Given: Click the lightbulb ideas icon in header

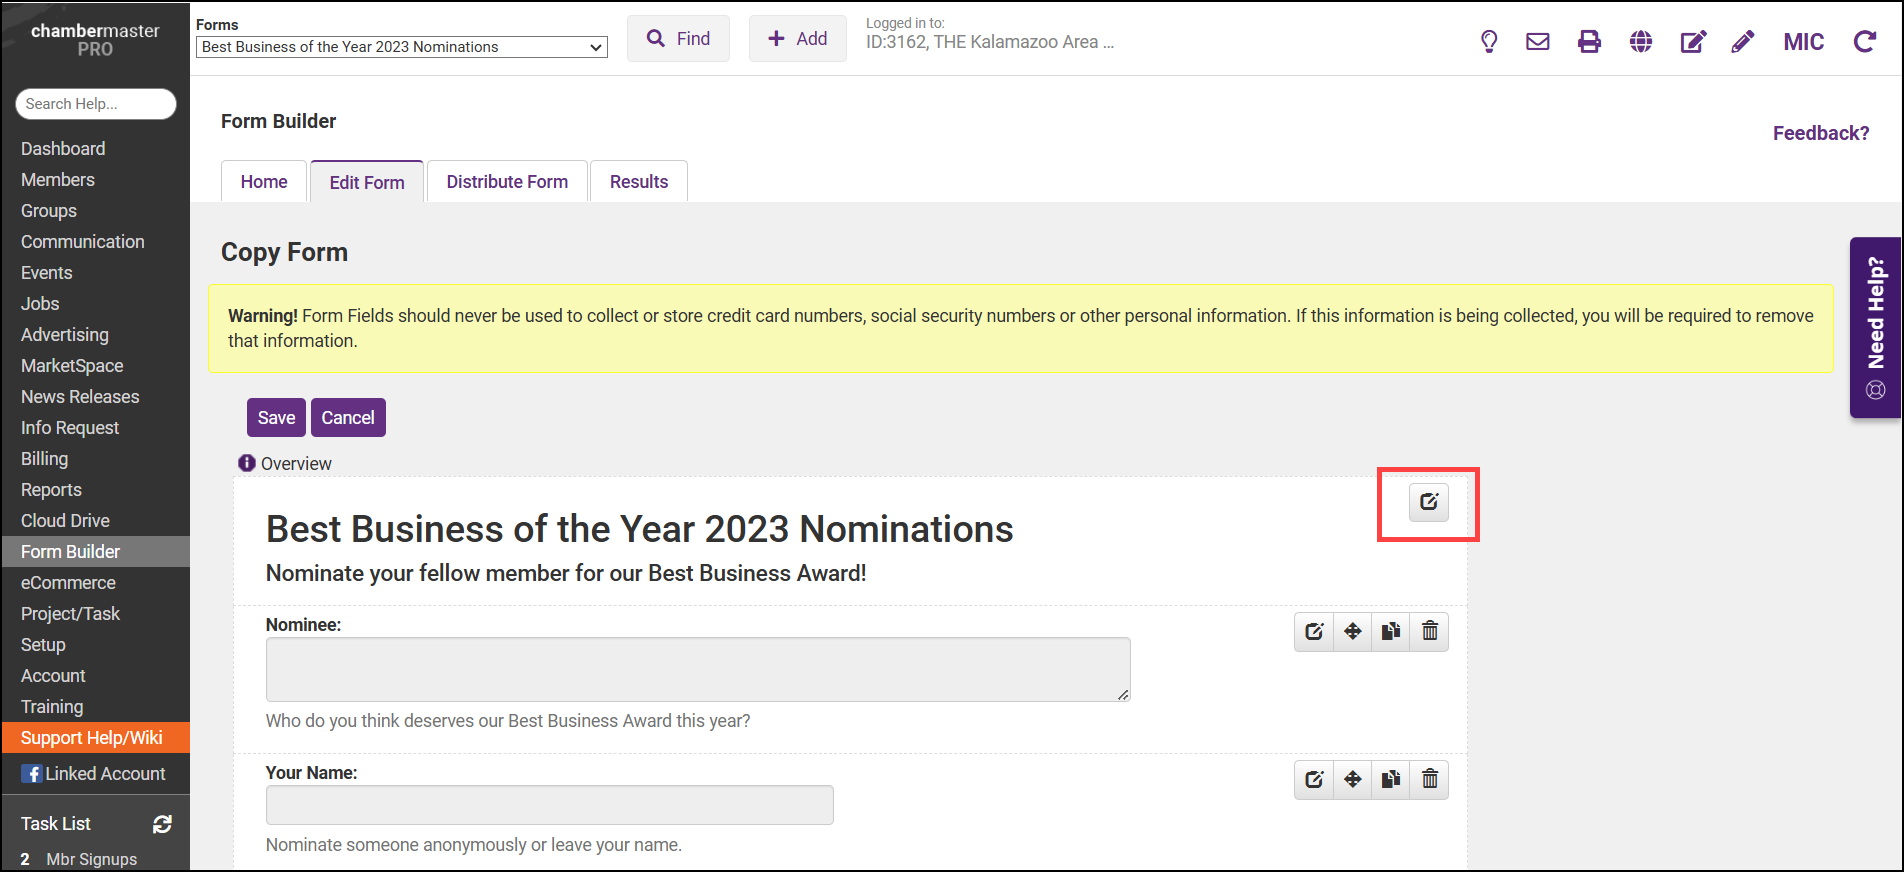Looking at the screenshot, I should [1489, 41].
